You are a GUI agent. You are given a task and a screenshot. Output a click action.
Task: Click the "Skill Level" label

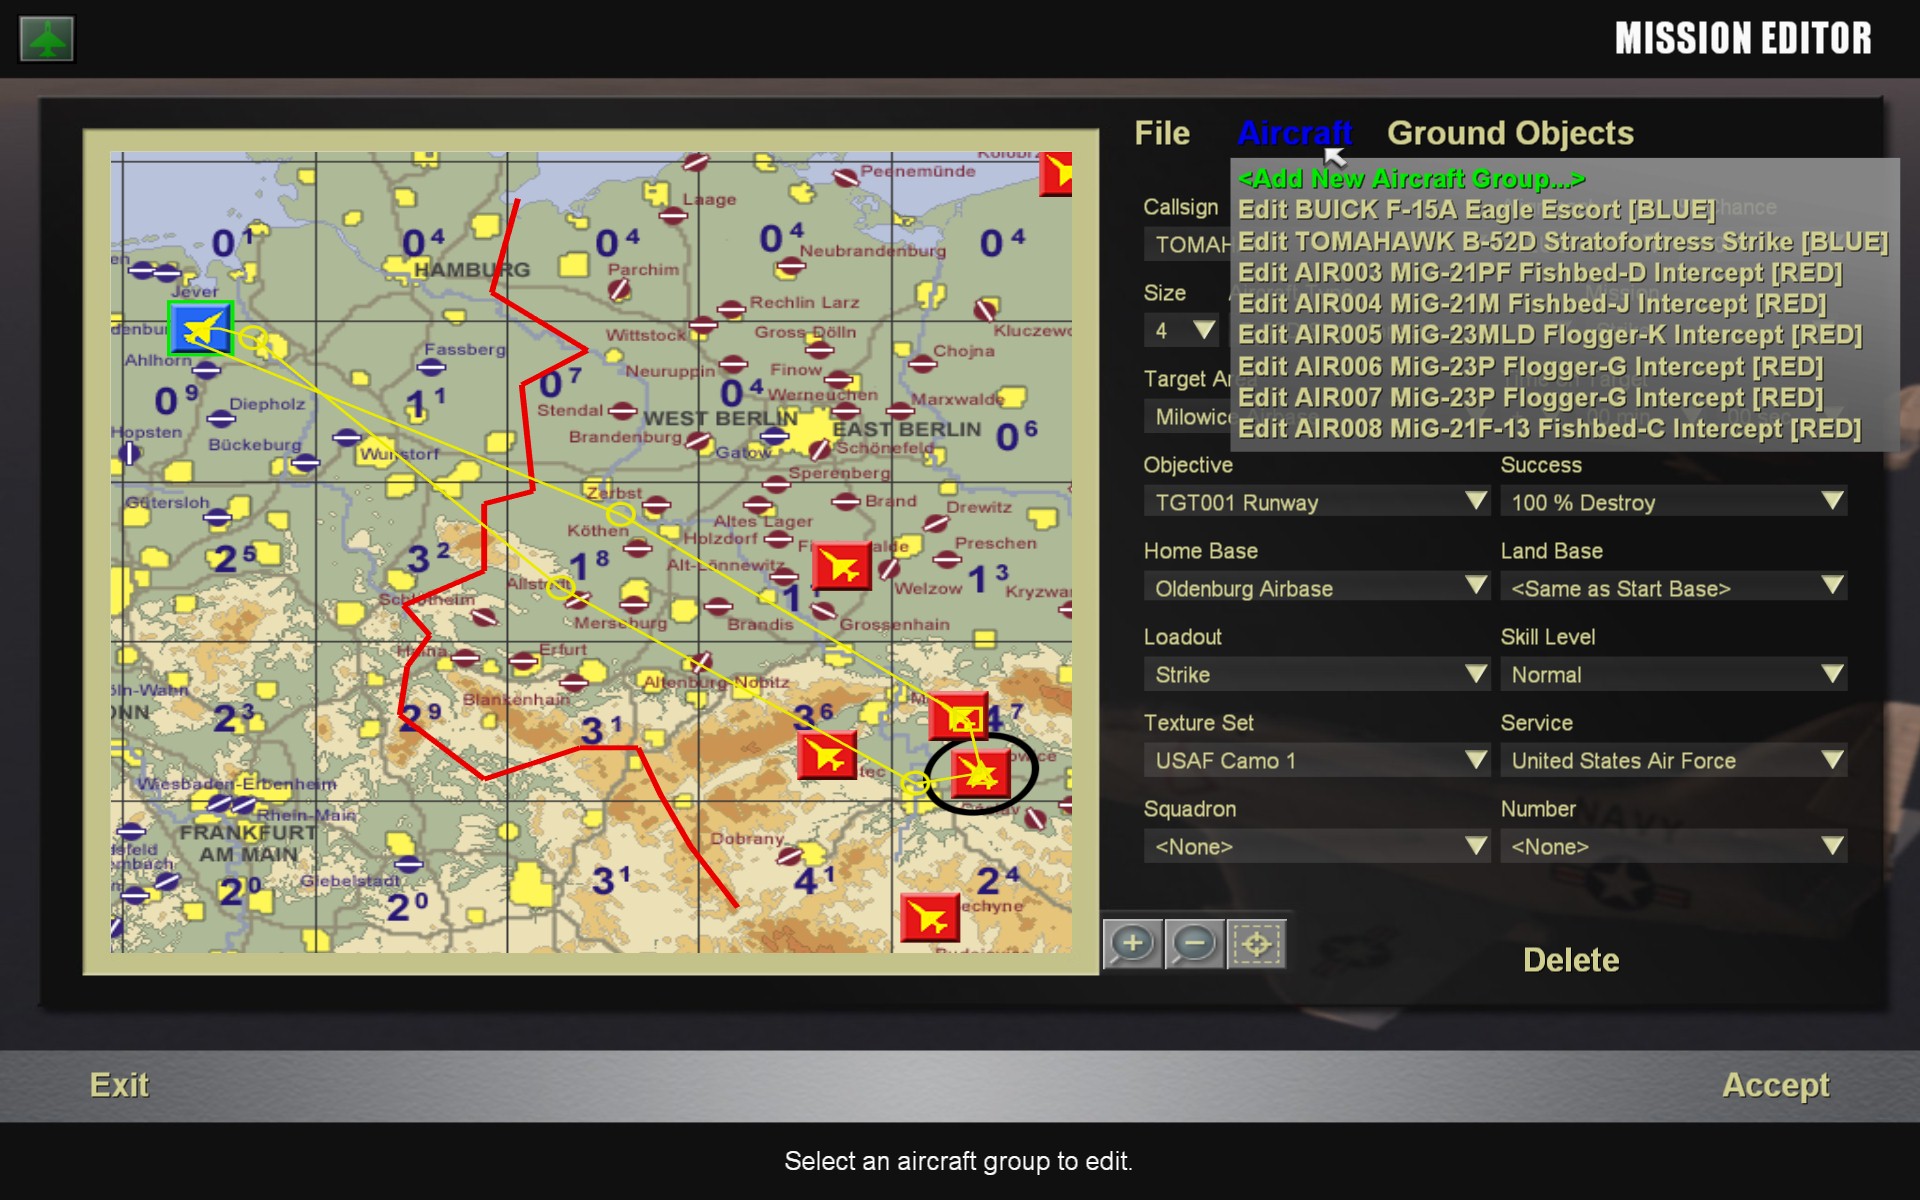coord(1547,637)
